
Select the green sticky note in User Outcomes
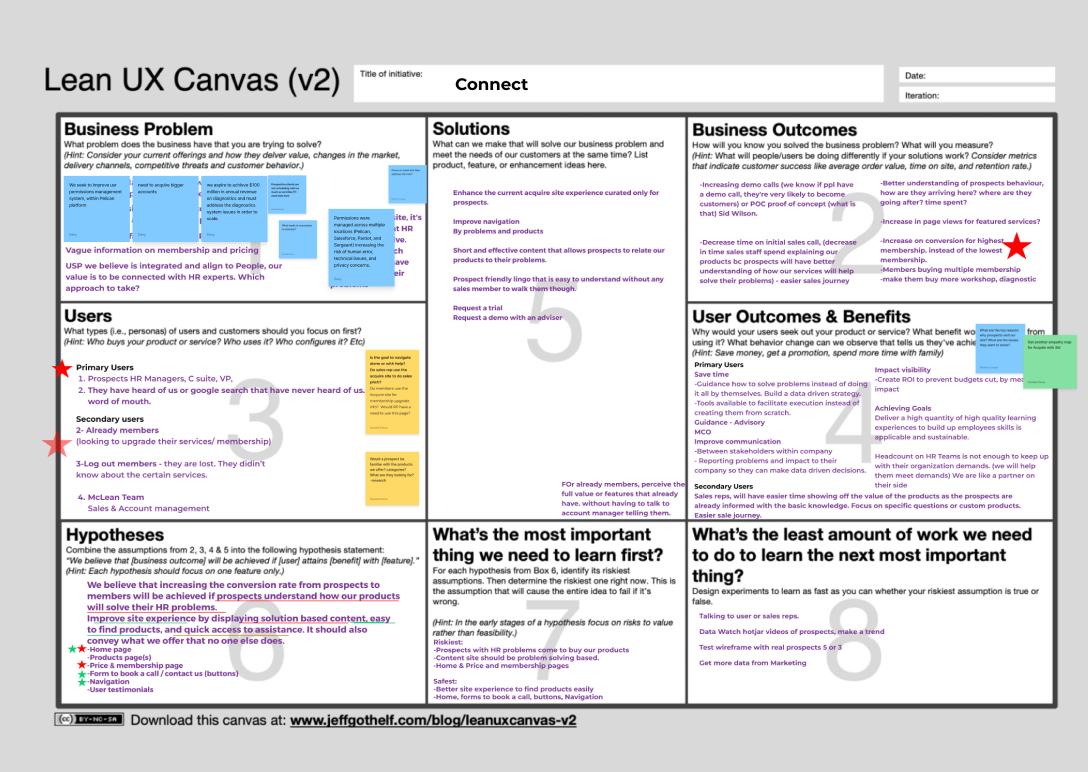click(1051, 361)
